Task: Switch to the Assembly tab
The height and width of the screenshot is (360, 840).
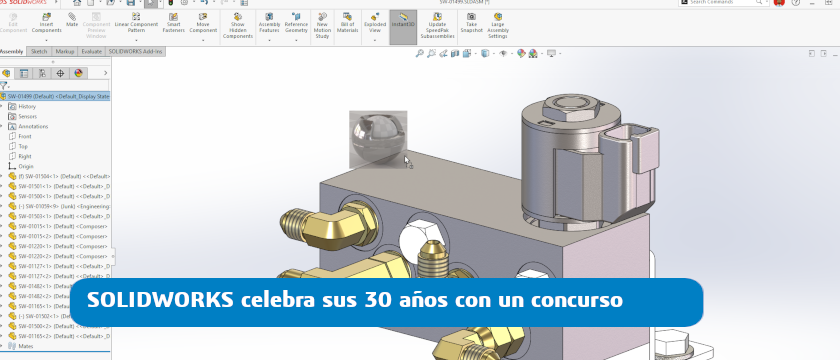Action: (x=12, y=51)
